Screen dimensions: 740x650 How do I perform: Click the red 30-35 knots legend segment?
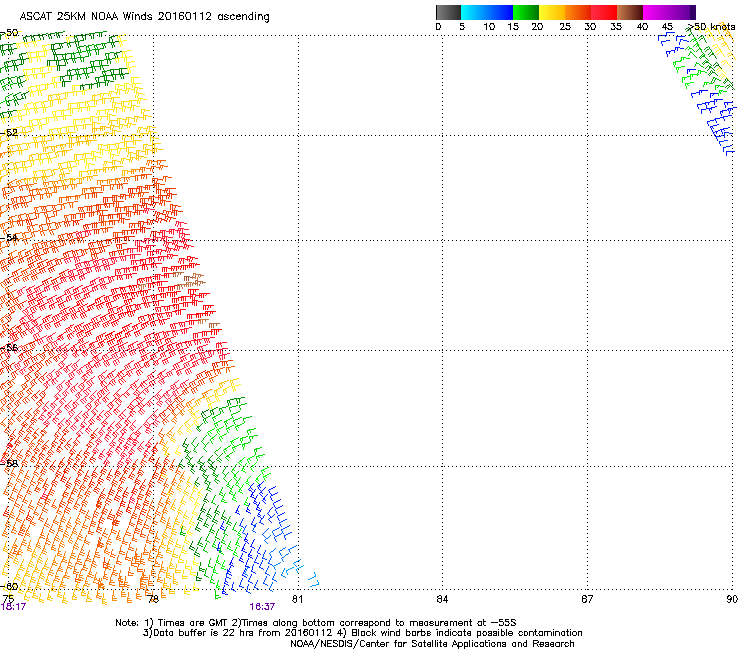click(604, 12)
